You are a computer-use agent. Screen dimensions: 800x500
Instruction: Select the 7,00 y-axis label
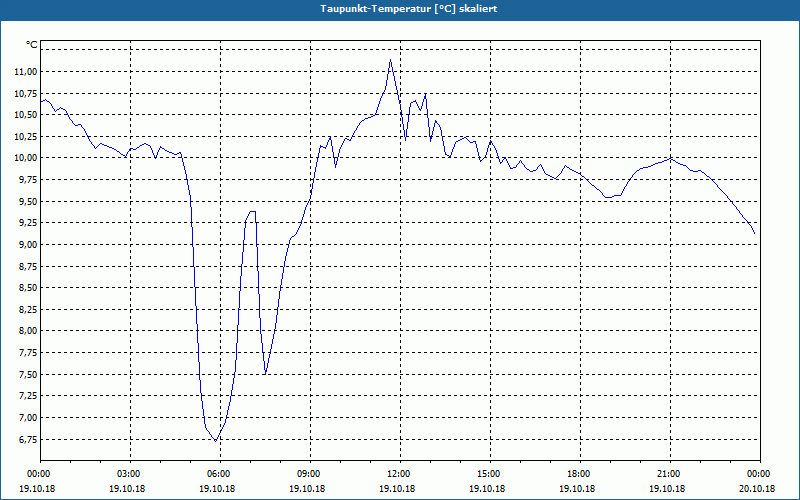coord(28,418)
